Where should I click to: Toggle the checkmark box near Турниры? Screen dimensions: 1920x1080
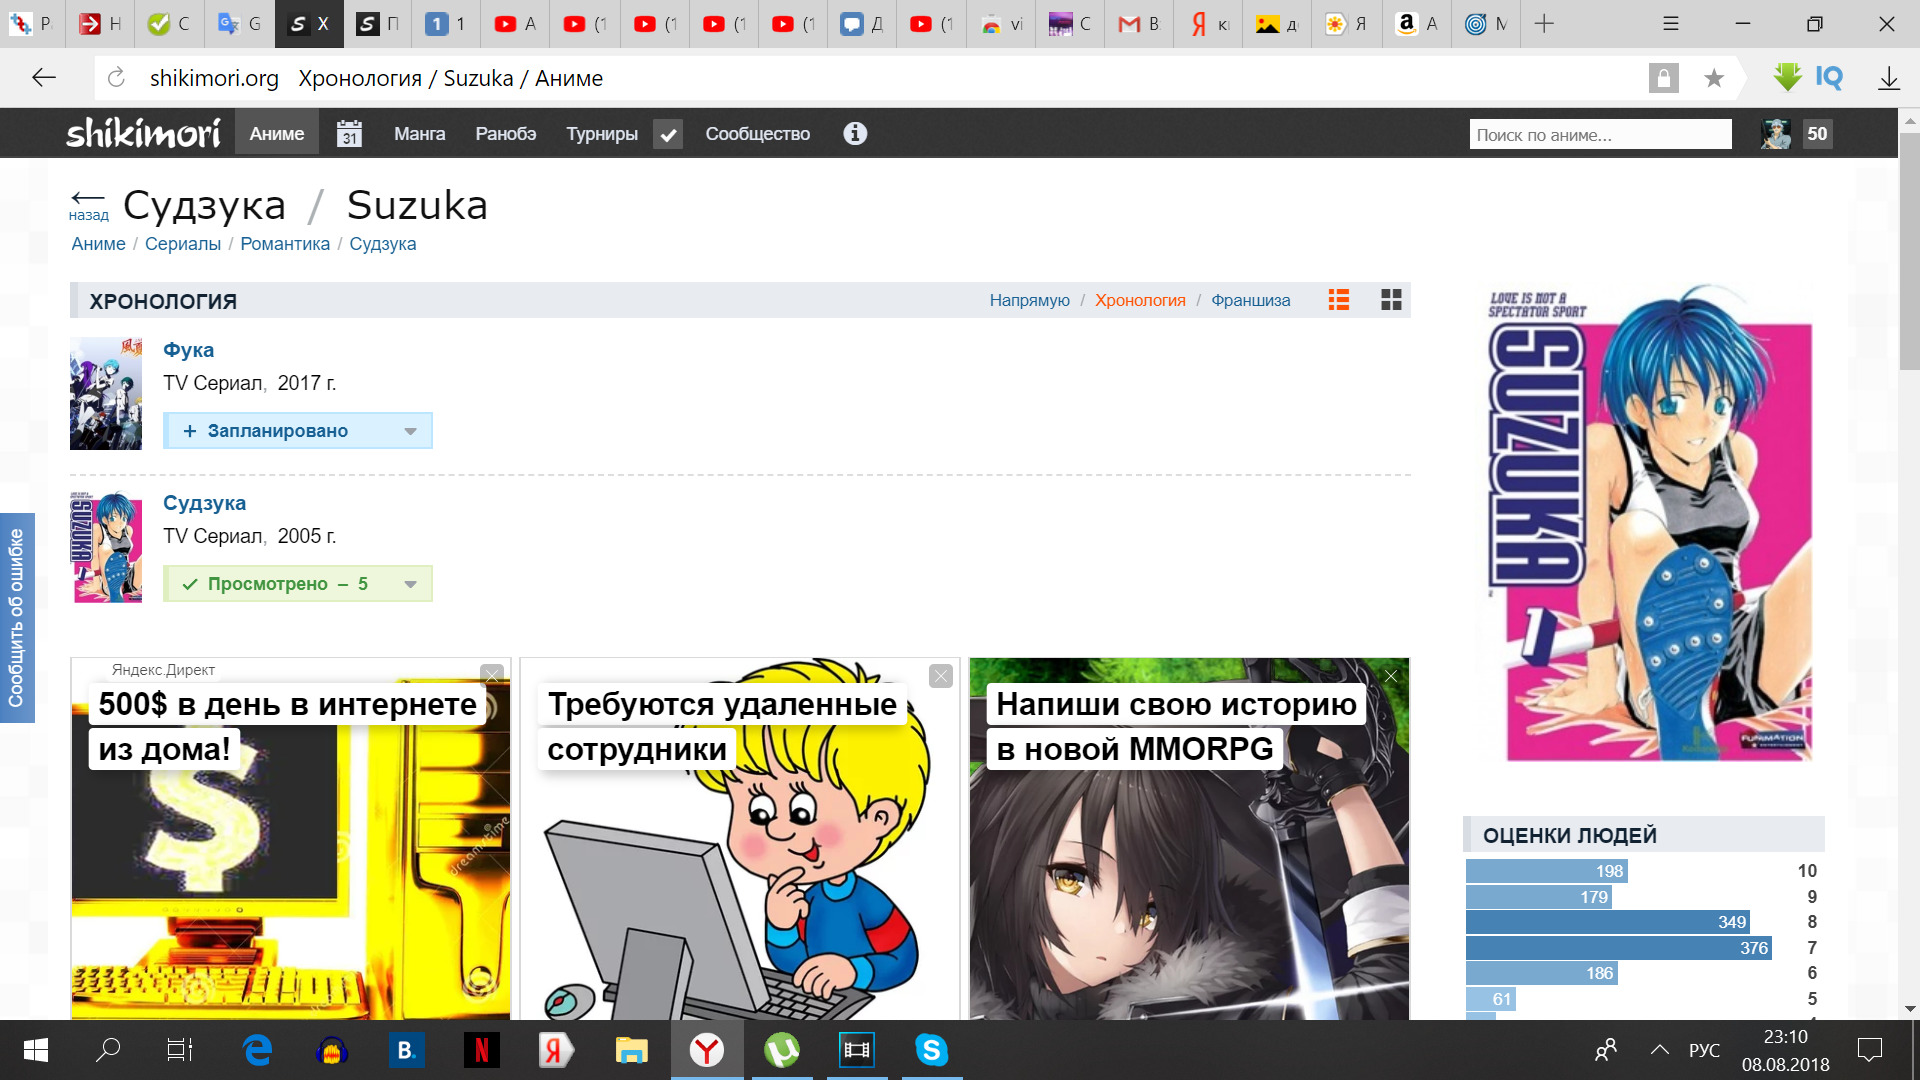tap(668, 134)
